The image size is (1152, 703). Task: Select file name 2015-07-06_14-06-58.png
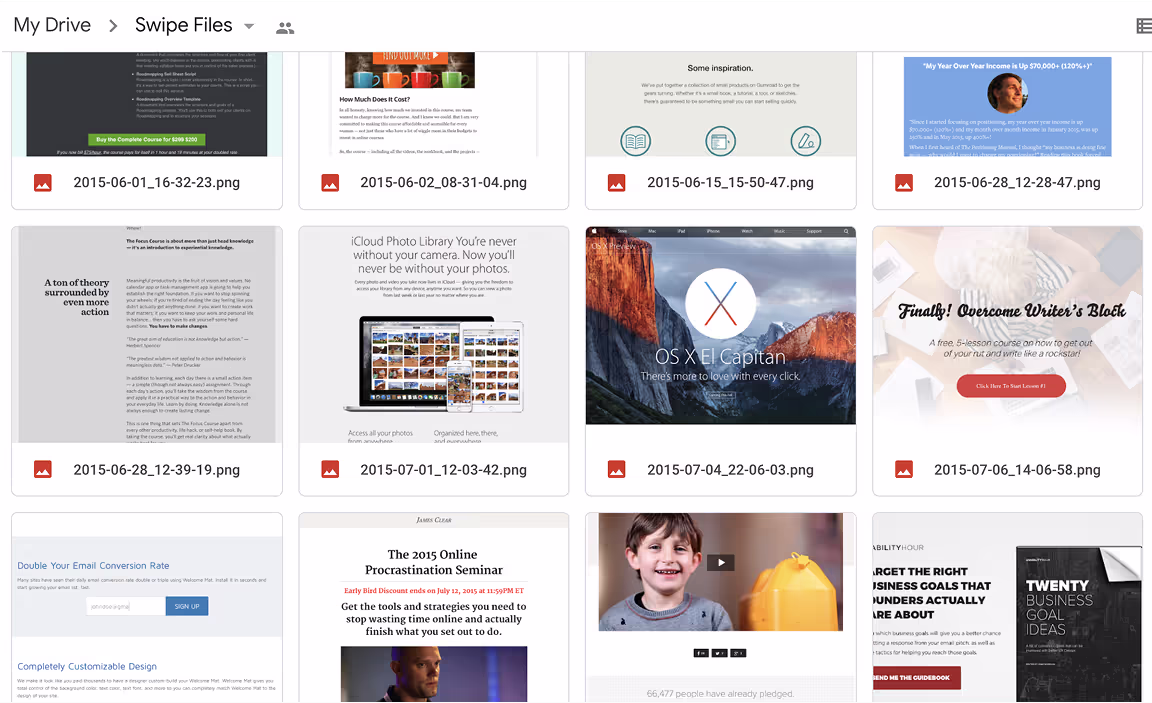point(1017,469)
